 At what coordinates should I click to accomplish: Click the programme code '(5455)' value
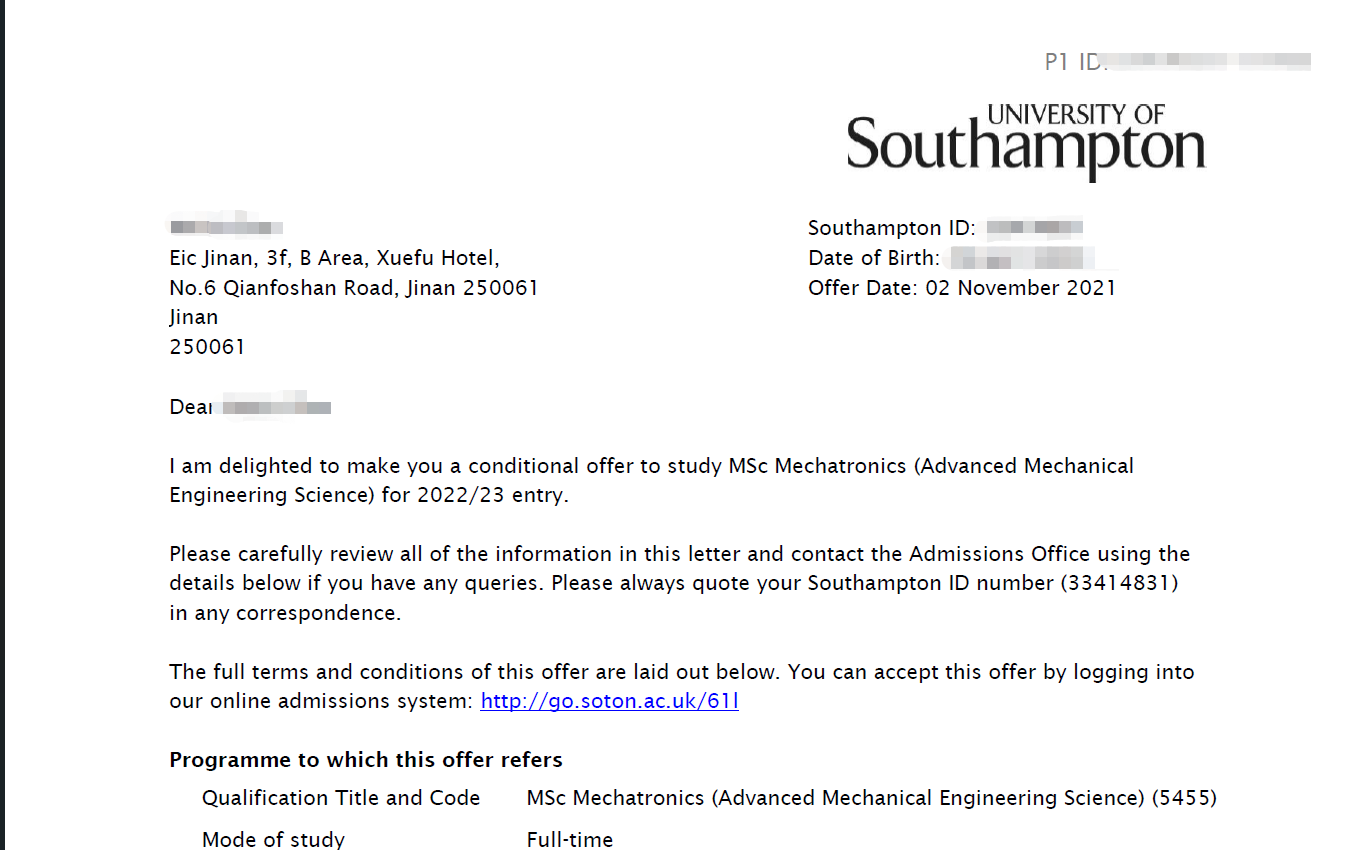[x=1184, y=798]
